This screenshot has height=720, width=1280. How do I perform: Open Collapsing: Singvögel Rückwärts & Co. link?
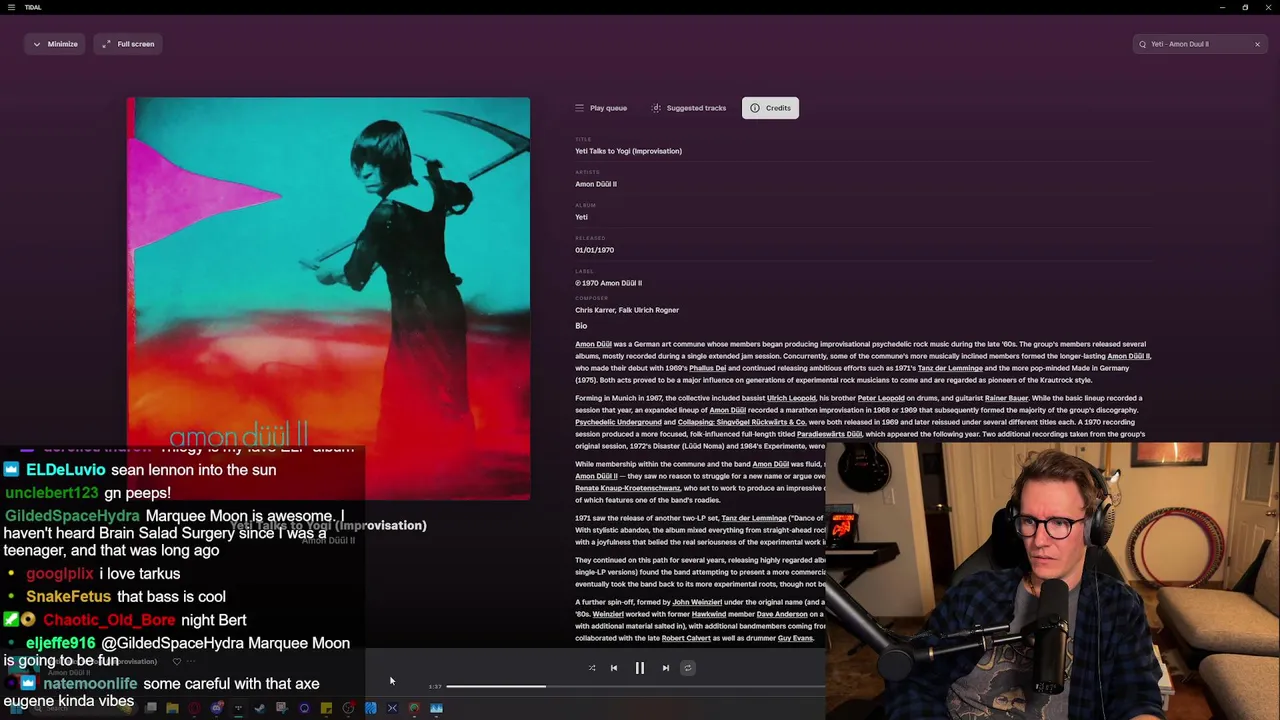(741, 422)
